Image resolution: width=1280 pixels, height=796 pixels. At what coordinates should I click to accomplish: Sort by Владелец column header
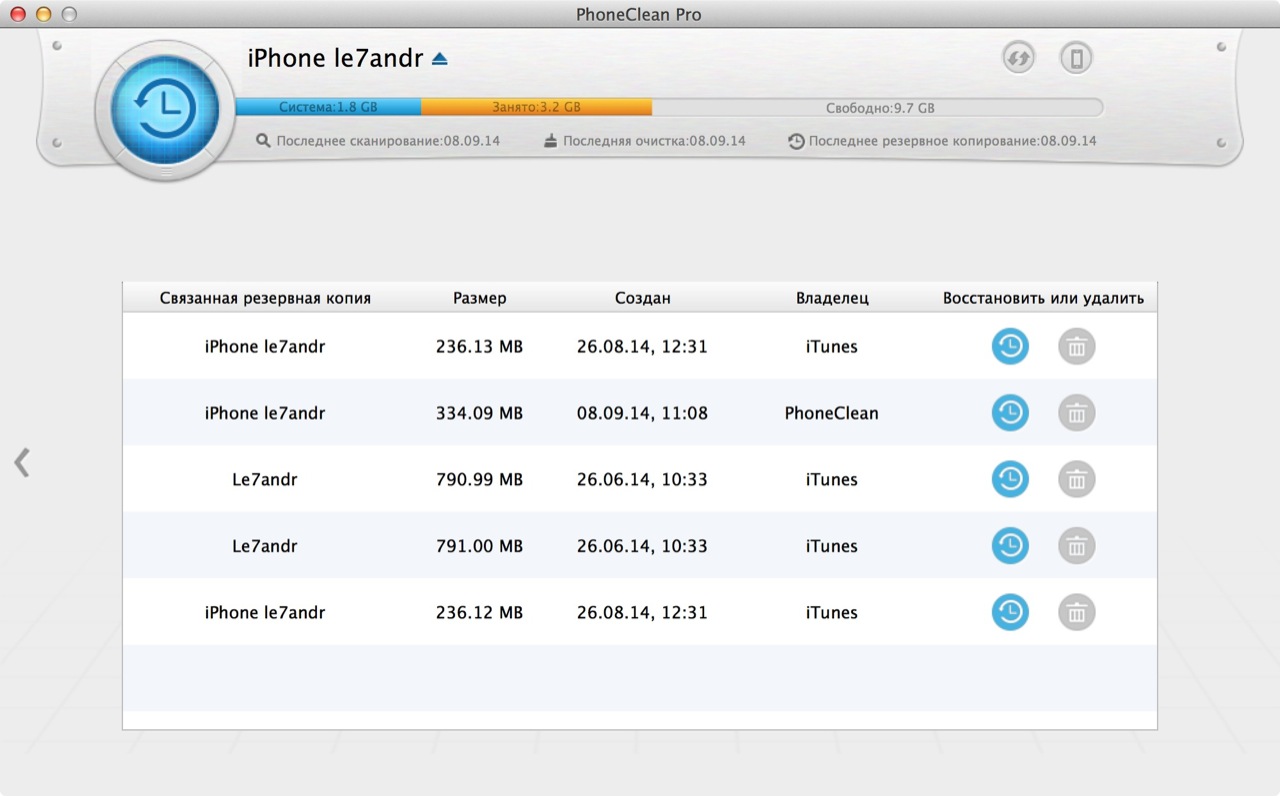click(832, 298)
